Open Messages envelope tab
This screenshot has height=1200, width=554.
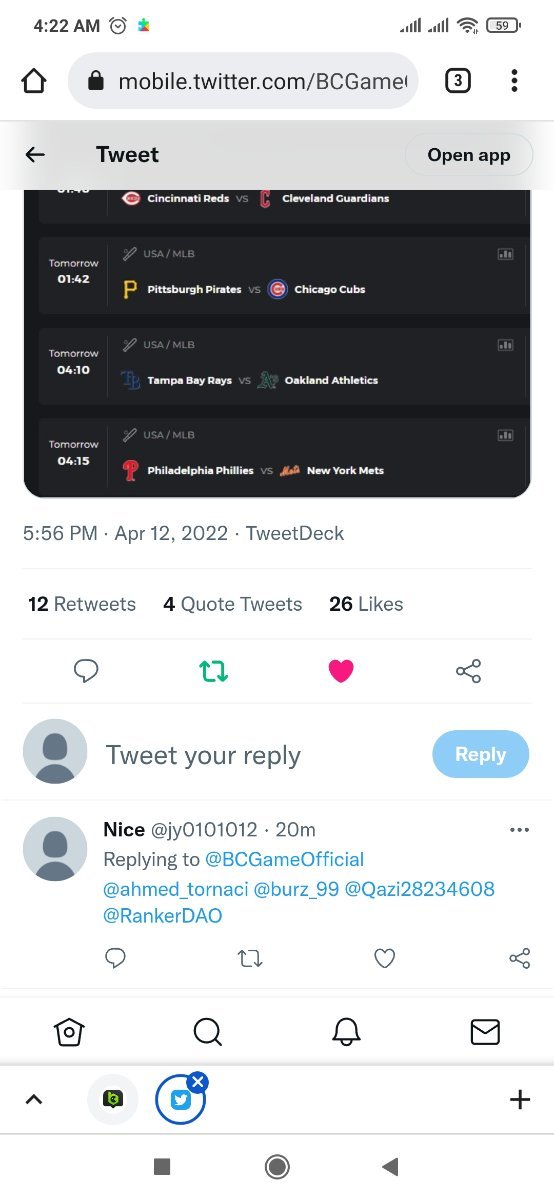click(x=485, y=1031)
